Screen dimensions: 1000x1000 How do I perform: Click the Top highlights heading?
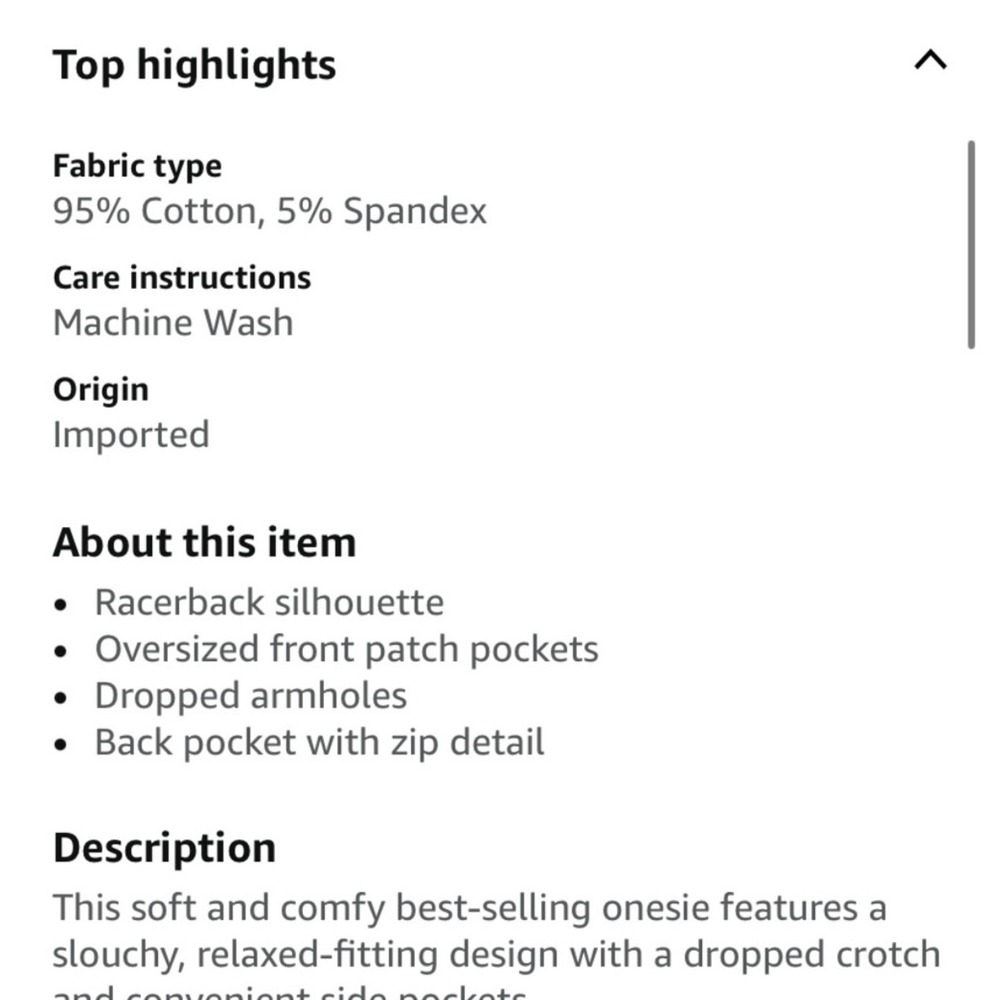click(x=195, y=65)
